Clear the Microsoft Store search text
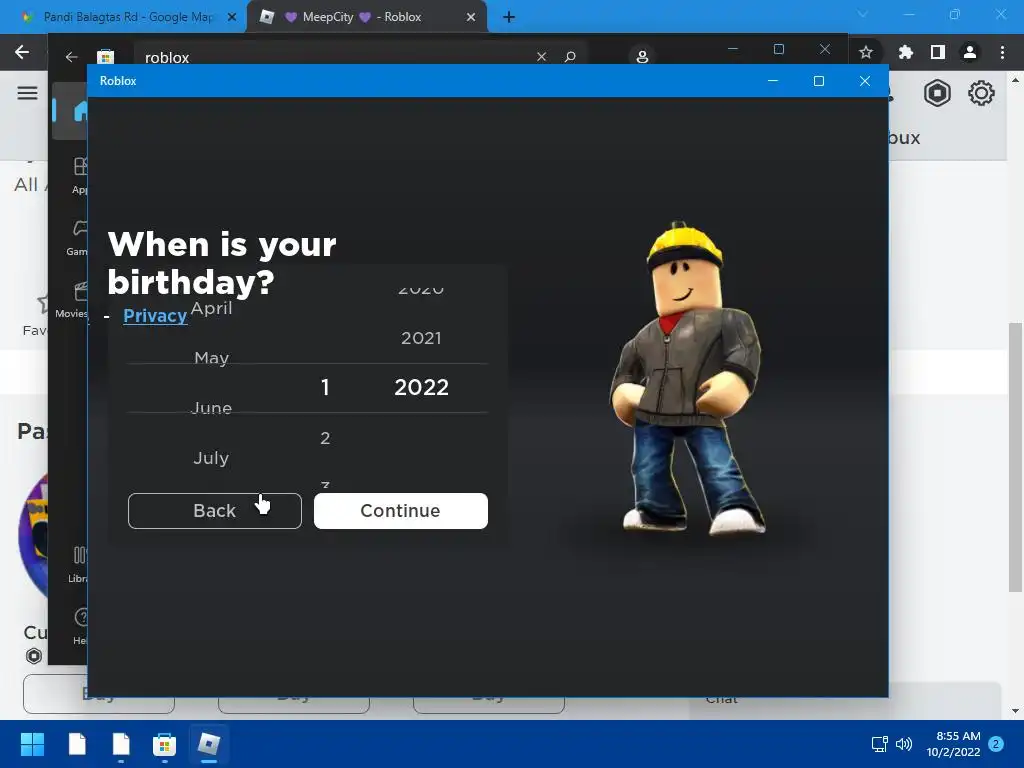 coord(541,57)
